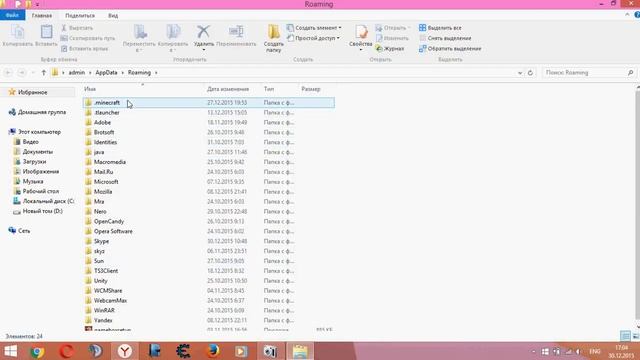Open the View (Вид) ribbon tab

[113, 16]
